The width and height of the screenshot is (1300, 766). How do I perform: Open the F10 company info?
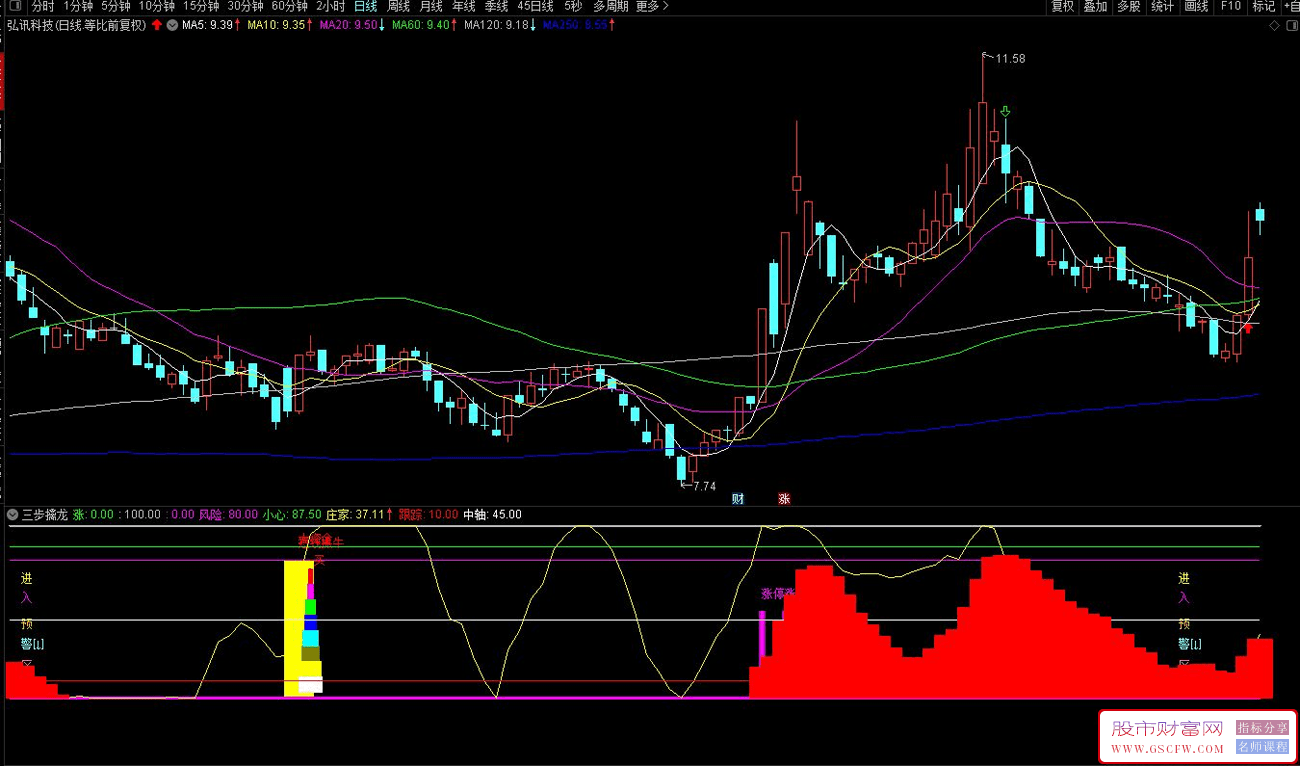click(x=1230, y=6)
